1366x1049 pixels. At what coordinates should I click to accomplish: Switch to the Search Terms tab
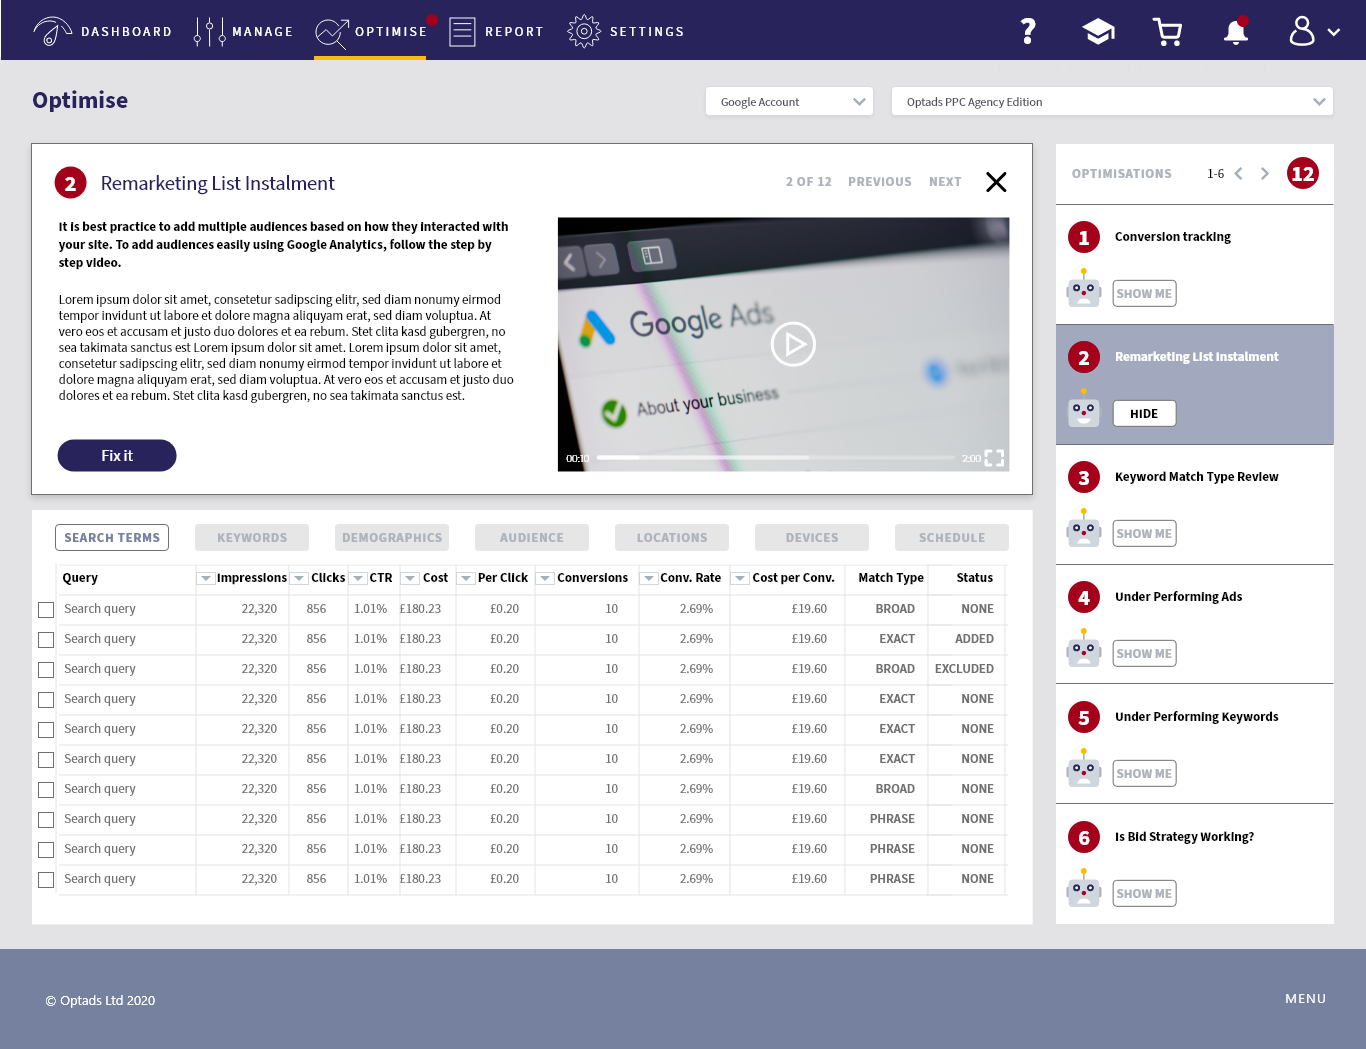click(112, 537)
